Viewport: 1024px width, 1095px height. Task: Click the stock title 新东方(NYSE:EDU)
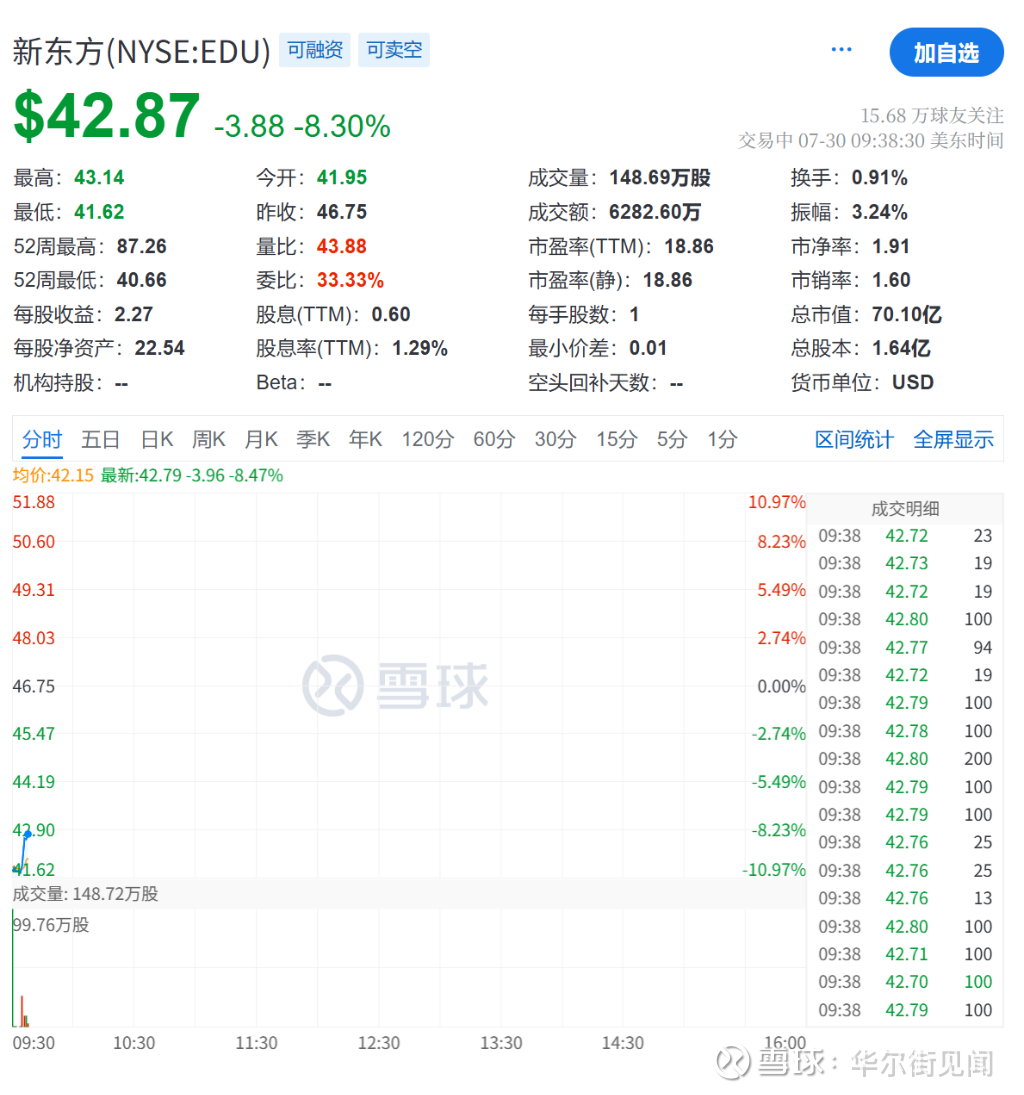[x=141, y=52]
